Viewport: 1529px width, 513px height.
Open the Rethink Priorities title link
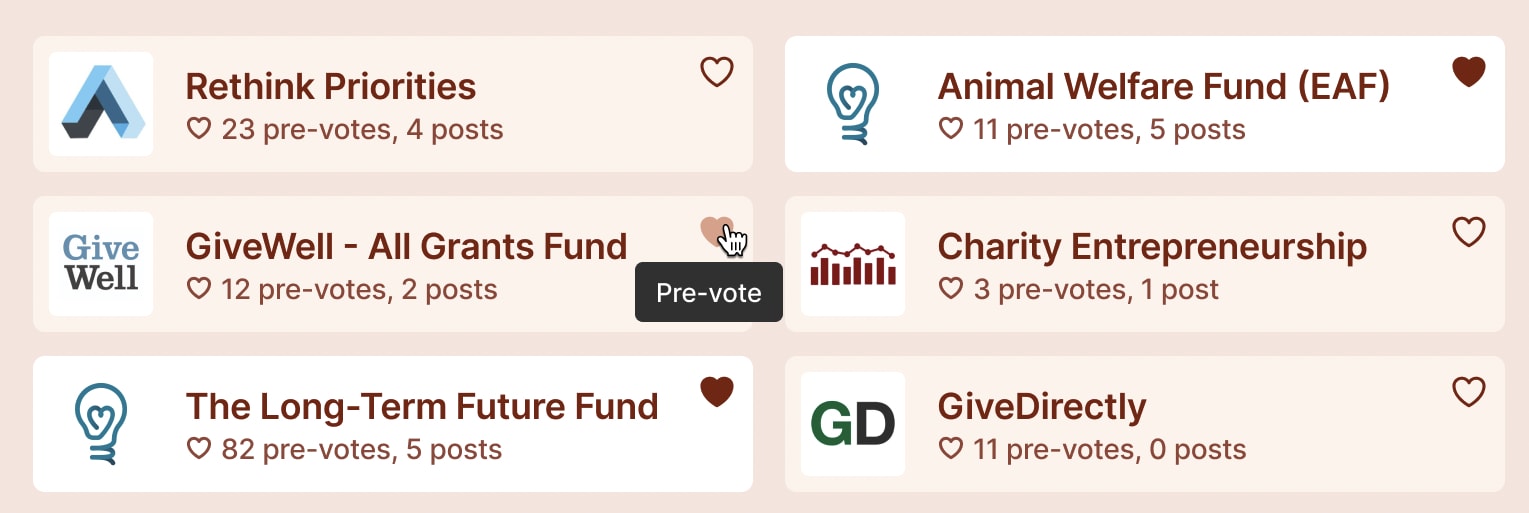tap(331, 87)
